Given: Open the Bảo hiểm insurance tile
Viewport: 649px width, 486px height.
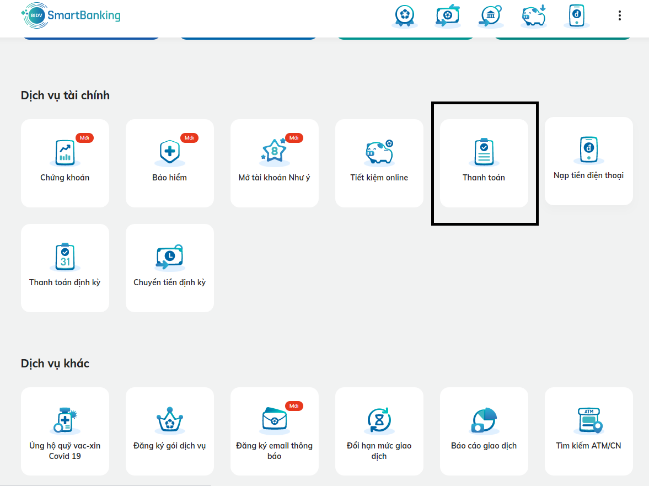Looking at the screenshot, I should 170,163.
